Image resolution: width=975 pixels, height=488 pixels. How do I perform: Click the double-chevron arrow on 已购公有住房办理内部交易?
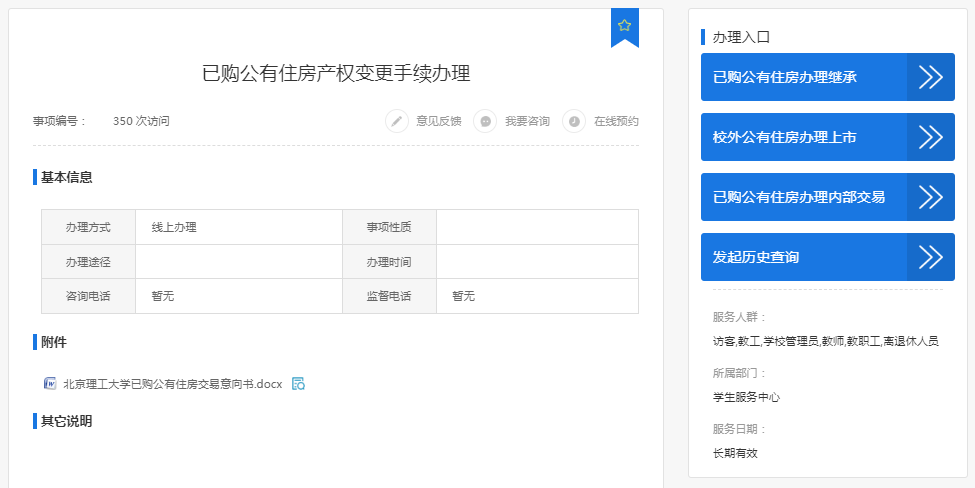pos(930,197)
